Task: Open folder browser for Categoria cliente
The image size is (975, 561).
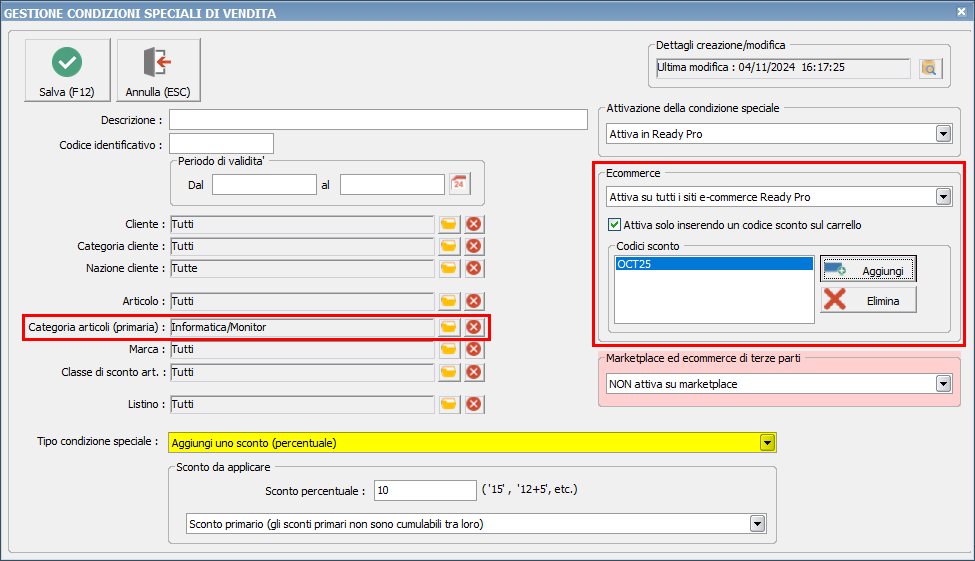Action: pos(448,246)
